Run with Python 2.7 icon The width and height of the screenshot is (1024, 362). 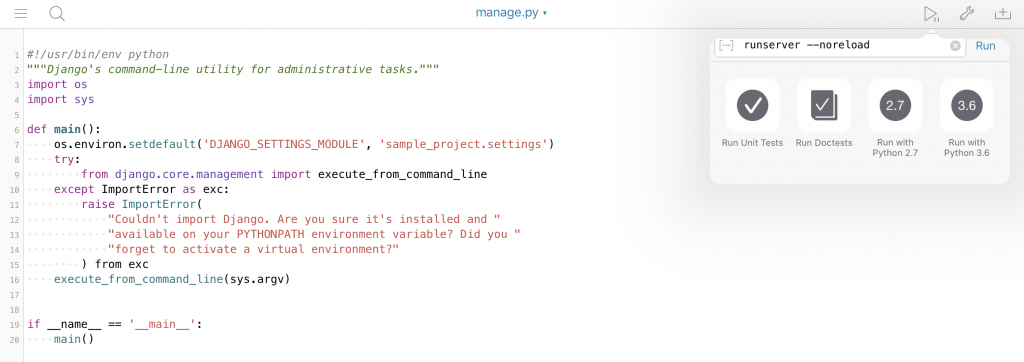point(895,105)
